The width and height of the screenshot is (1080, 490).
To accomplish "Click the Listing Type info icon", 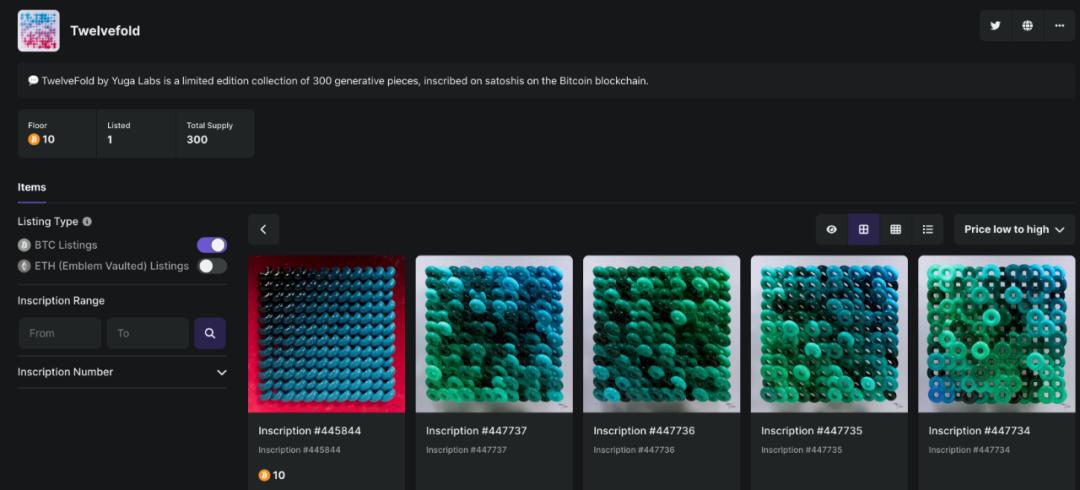I will click(87, 222).
